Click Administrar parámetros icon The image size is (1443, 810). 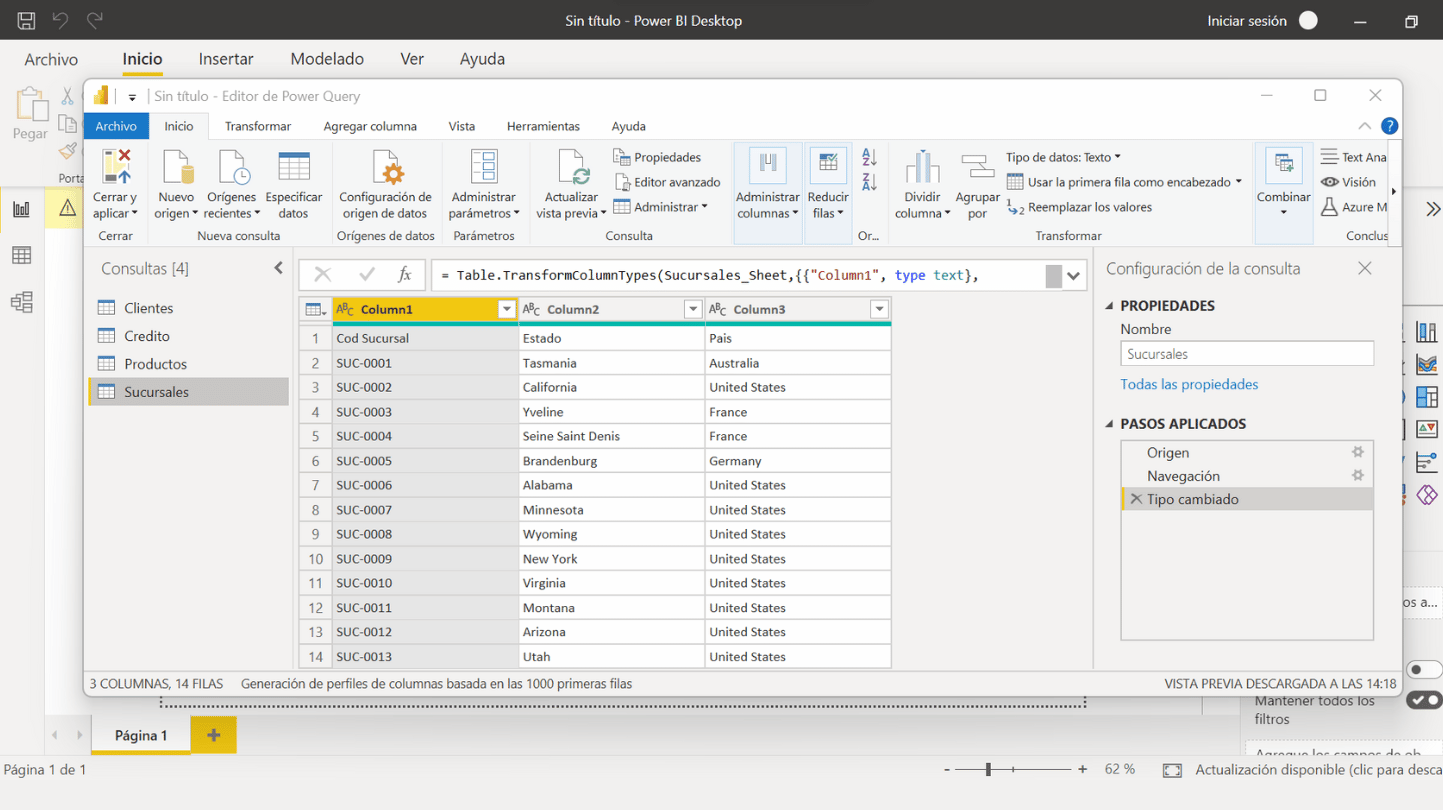[484, 167]
